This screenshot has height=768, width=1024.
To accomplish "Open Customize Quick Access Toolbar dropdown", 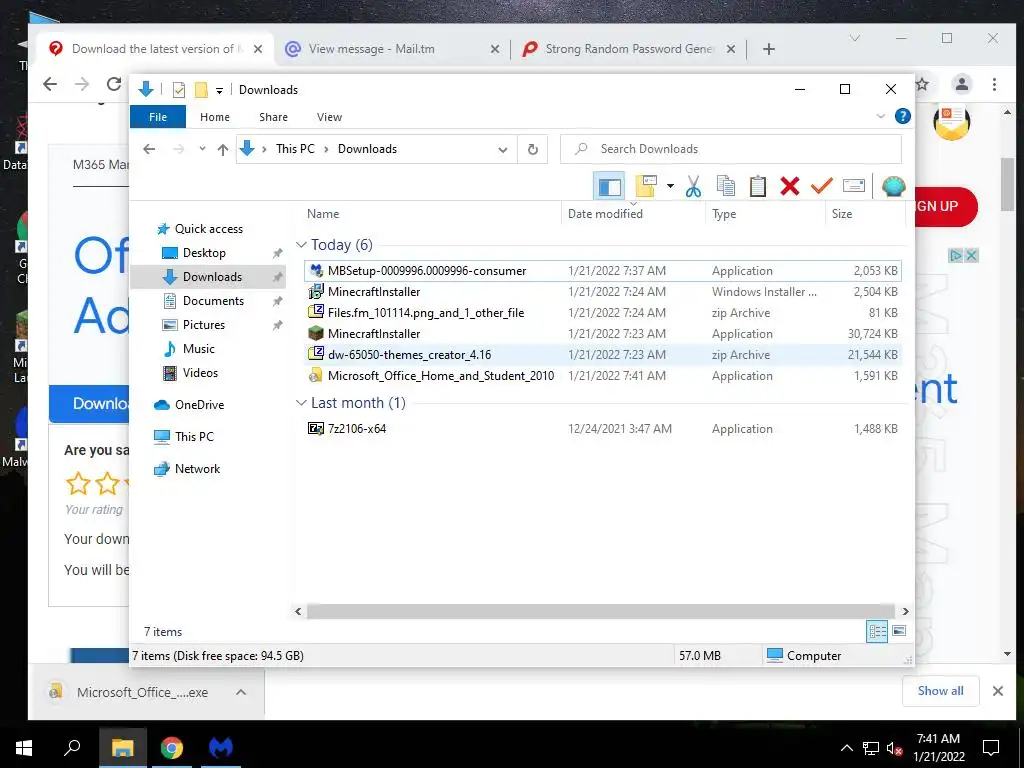I will click(x=219, y=90).
